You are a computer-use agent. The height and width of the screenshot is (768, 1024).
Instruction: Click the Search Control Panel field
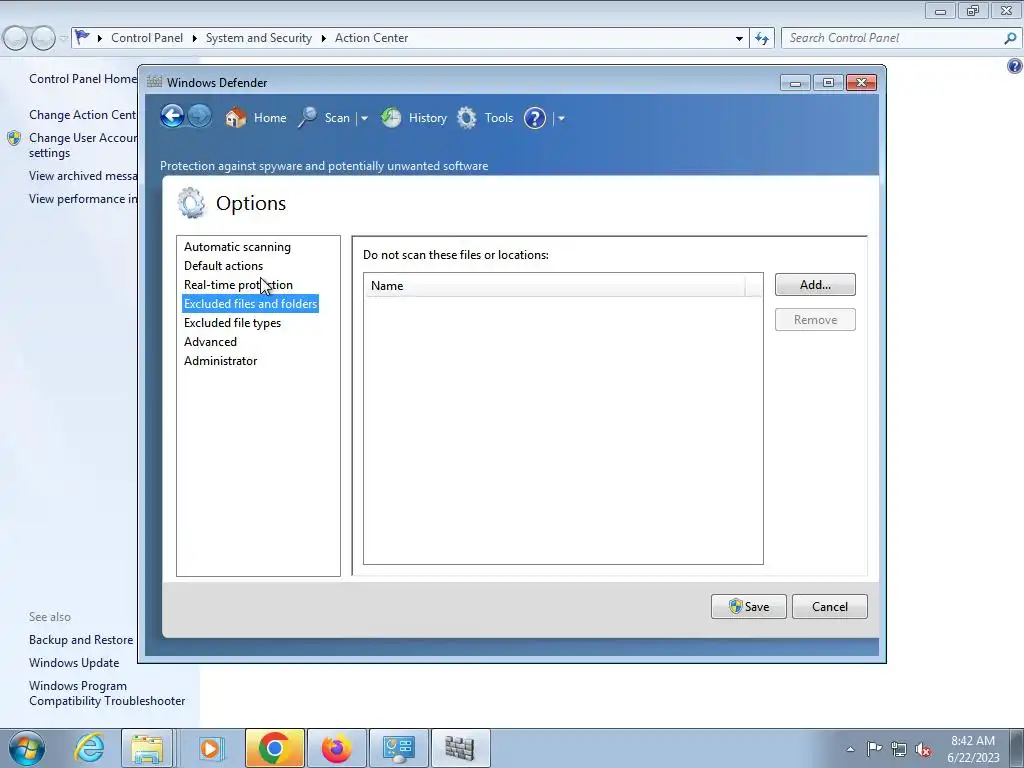click(x=893, y=38)
